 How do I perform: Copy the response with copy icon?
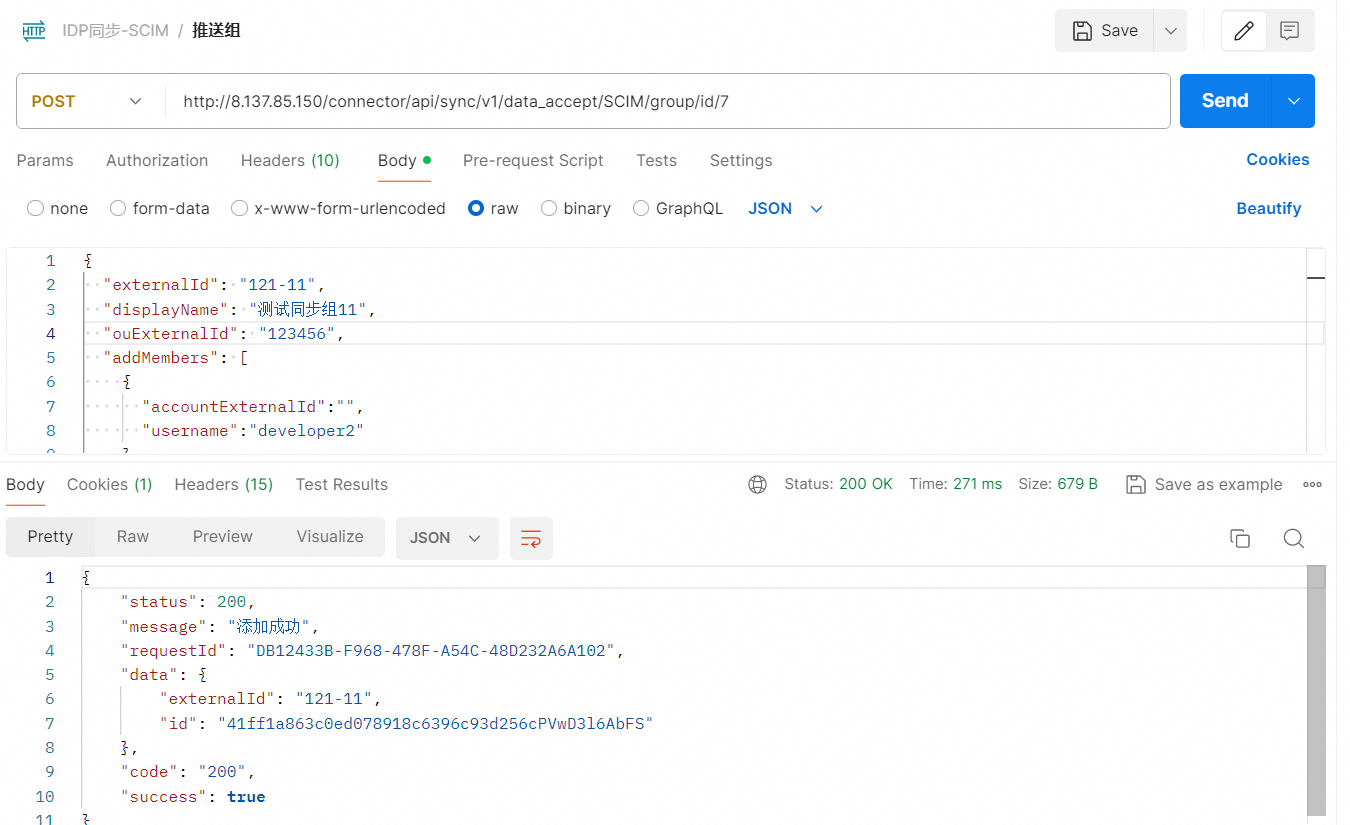point(1240,538)
